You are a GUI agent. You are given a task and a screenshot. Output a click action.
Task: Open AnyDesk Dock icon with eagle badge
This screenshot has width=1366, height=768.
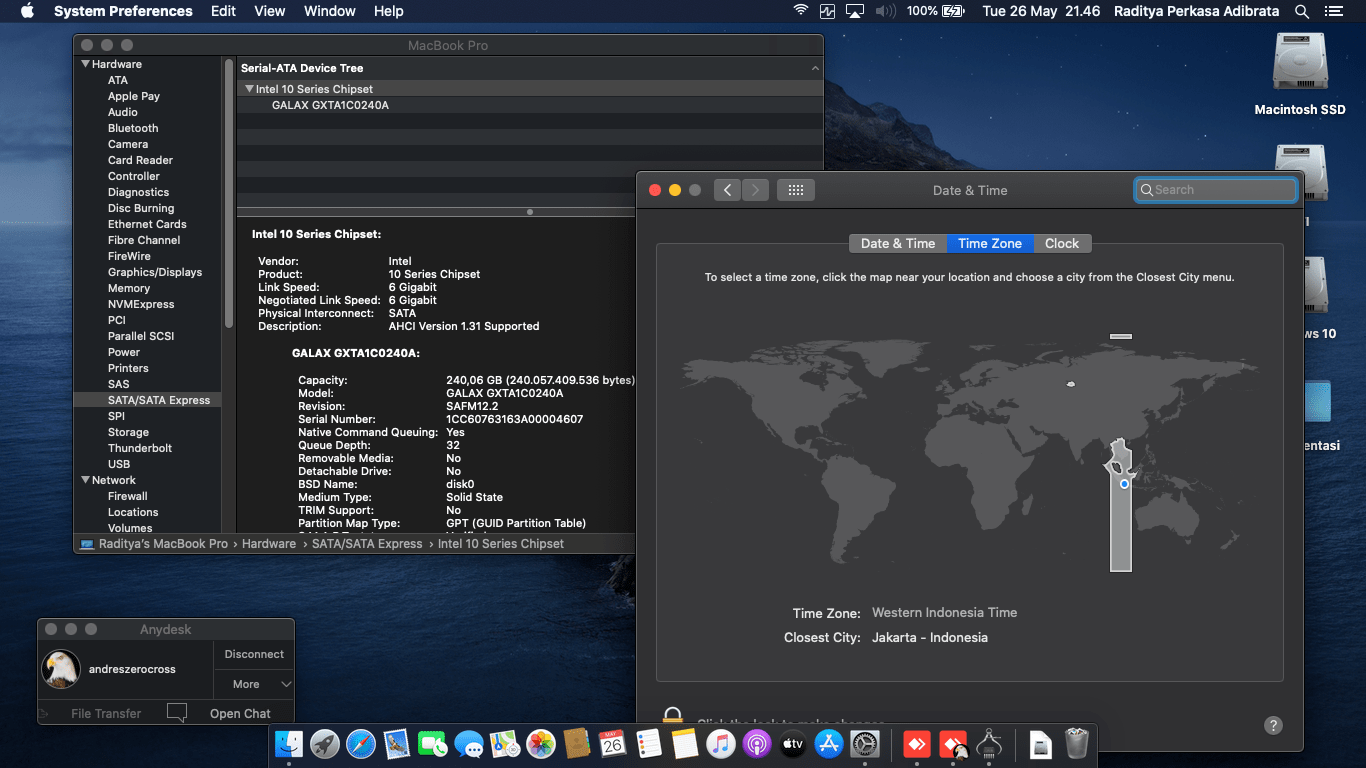[953, 744]
